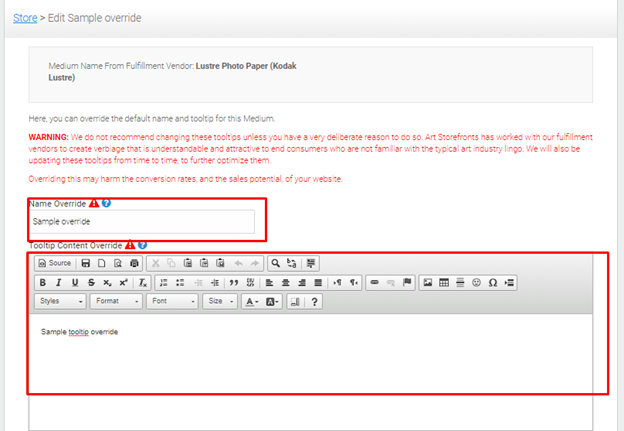The image size is (624, 431).
Task: Toggle Source view of the editor
Action: tap(55, 263)
